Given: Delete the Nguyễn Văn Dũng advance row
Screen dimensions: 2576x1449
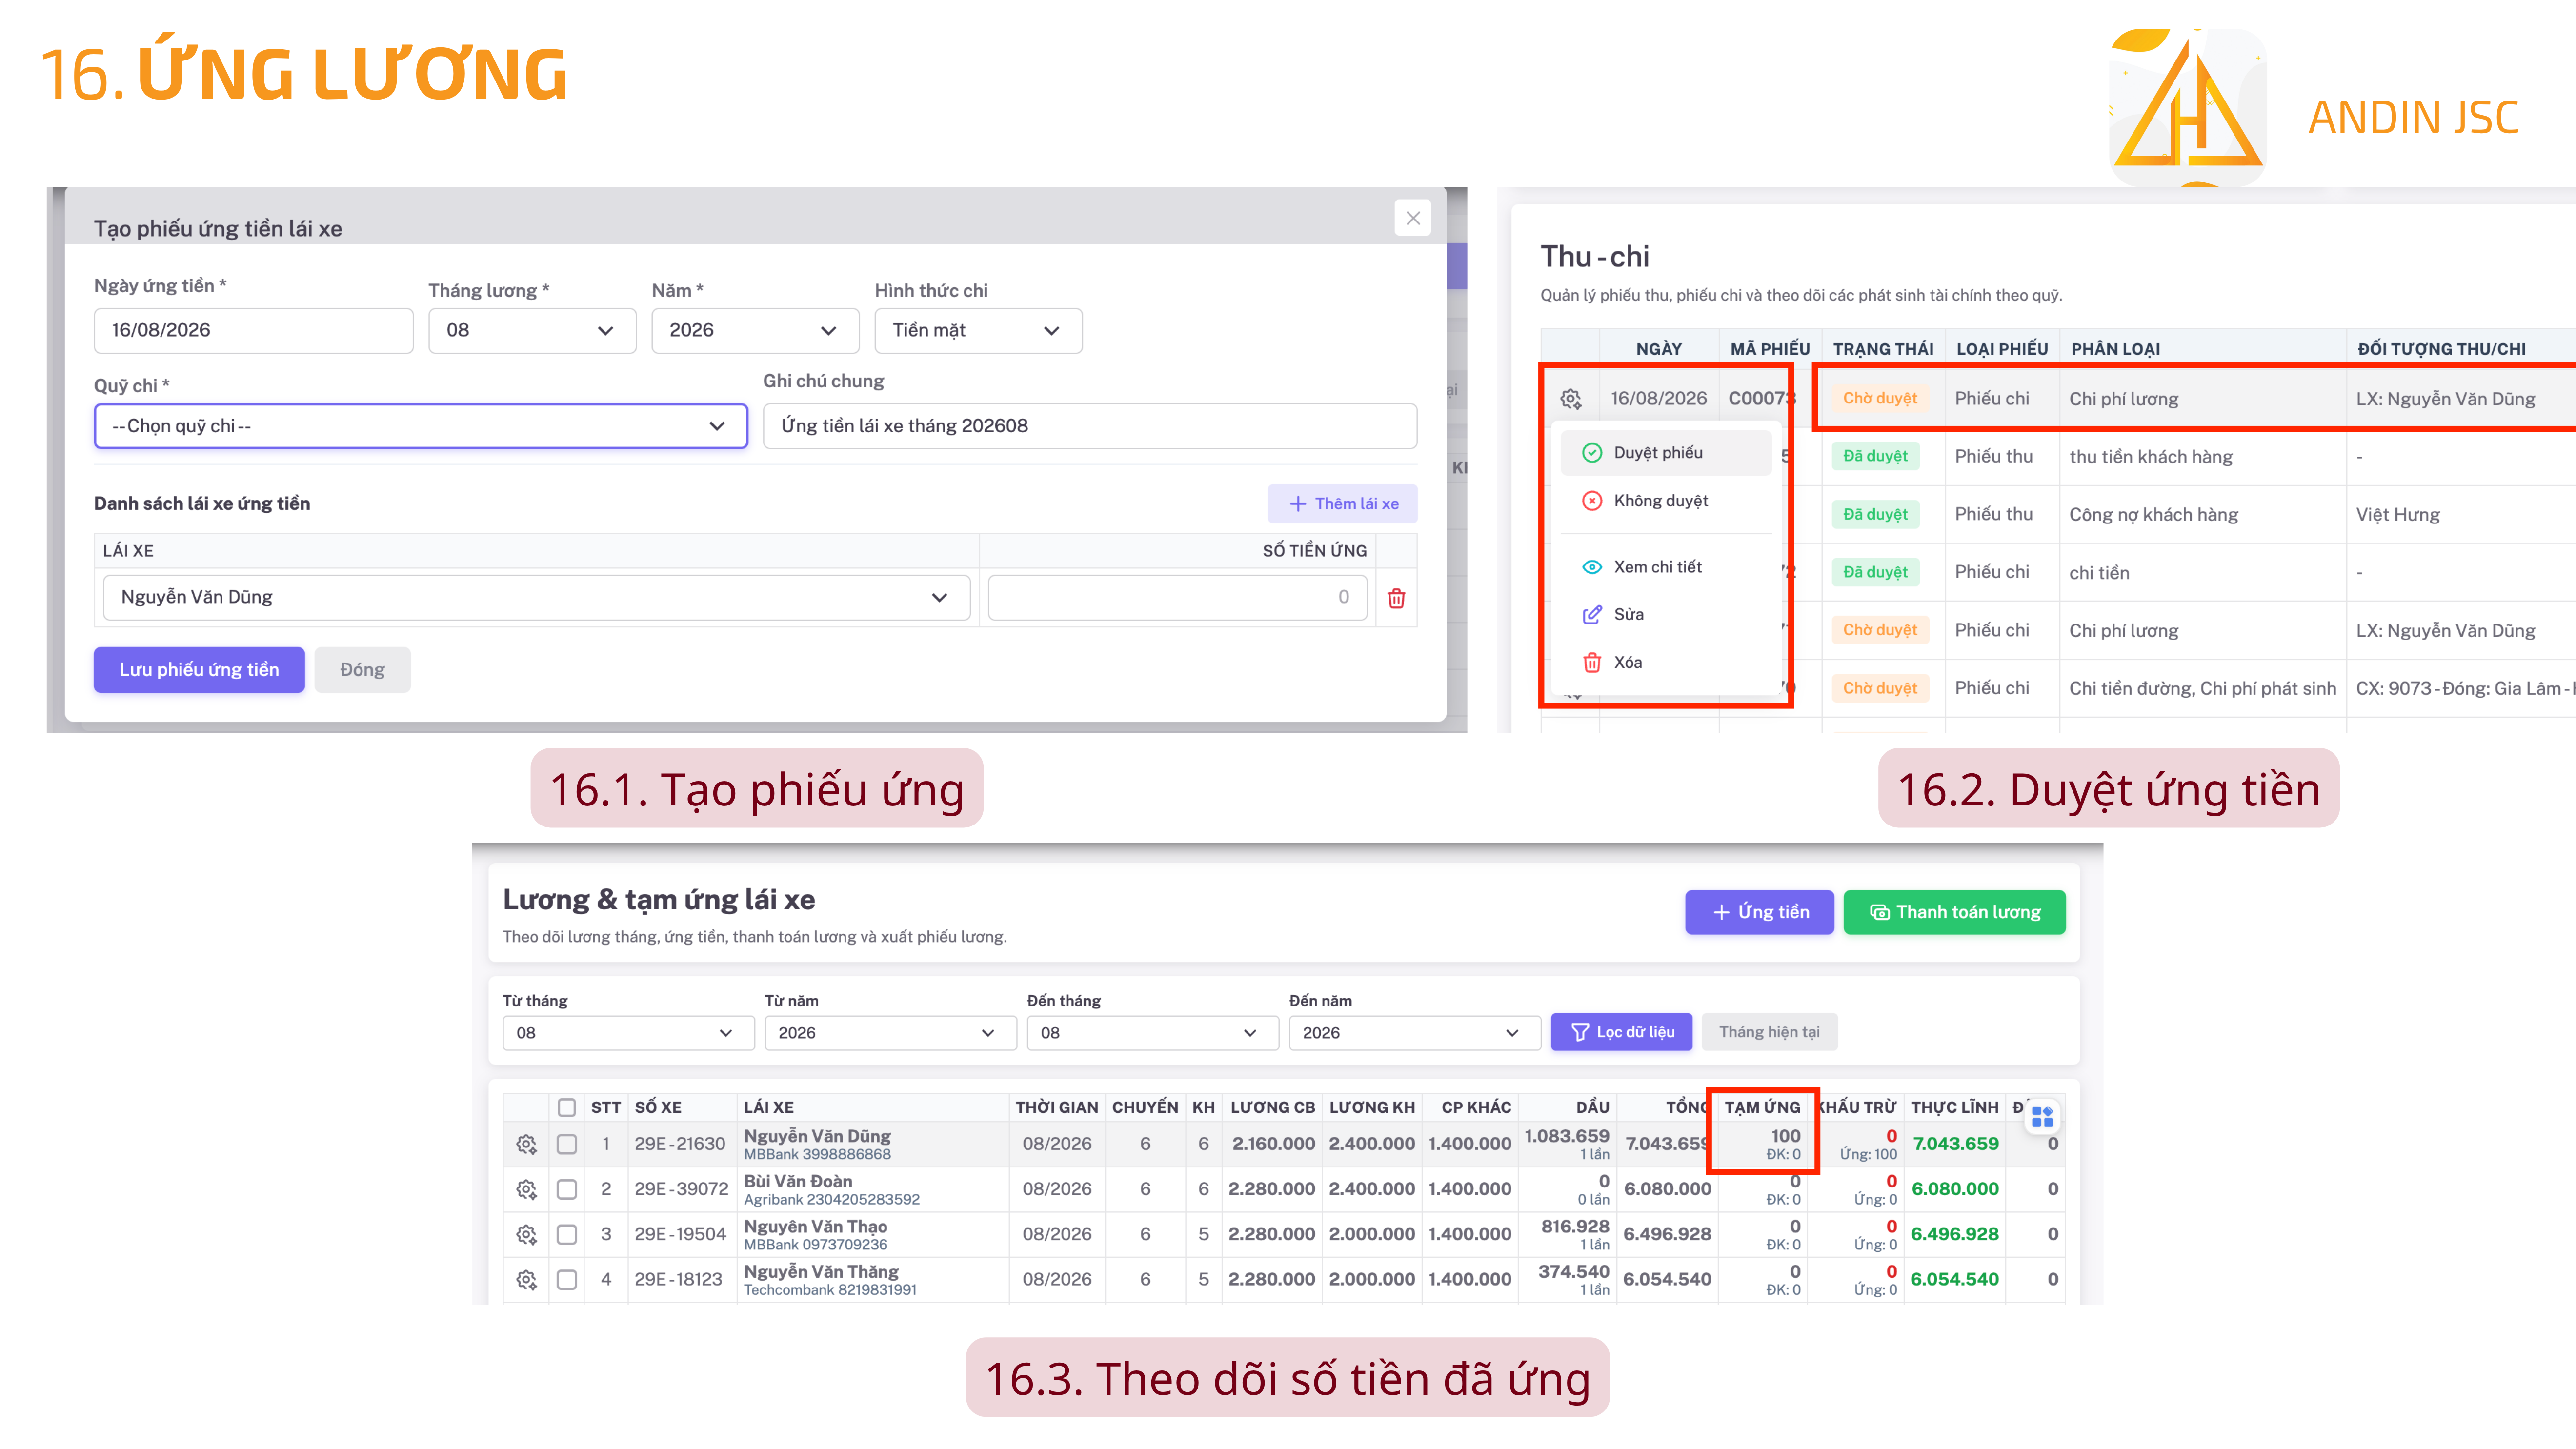Looking at the screenshot, I should 1396,598.
